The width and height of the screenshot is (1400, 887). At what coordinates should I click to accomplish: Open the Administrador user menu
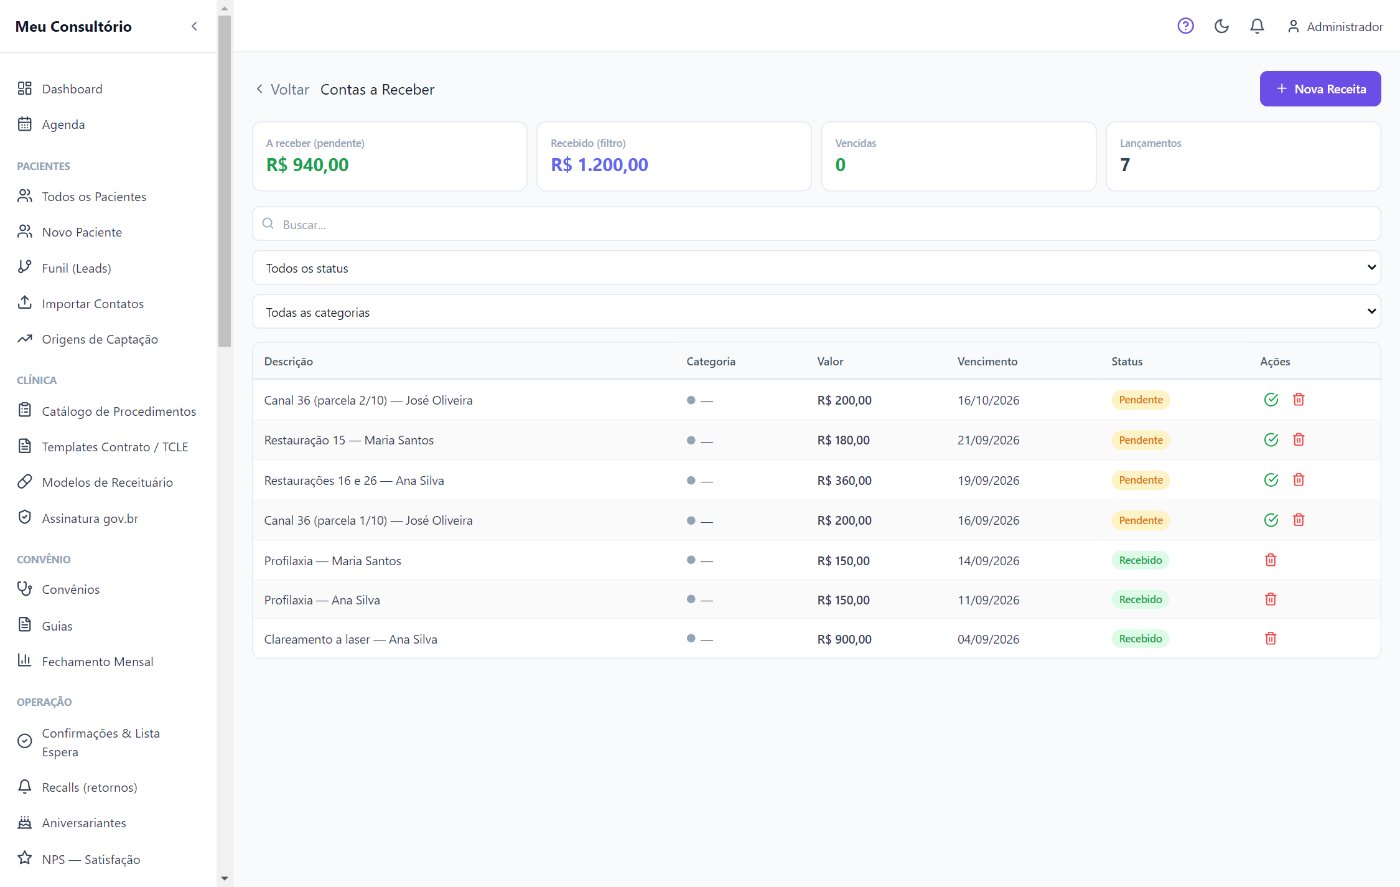click(1334, 27)
